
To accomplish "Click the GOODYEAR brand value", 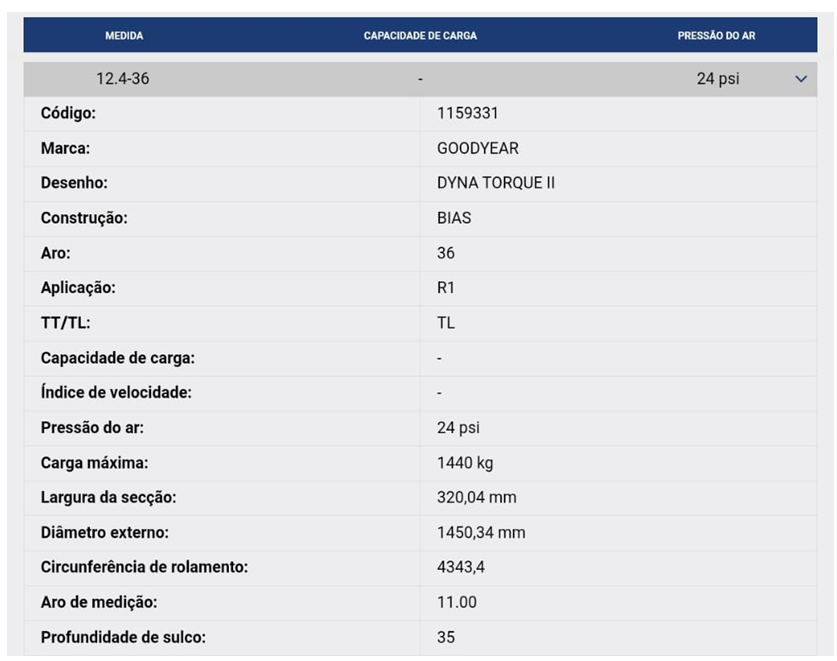I will click(x=478, y=148).
